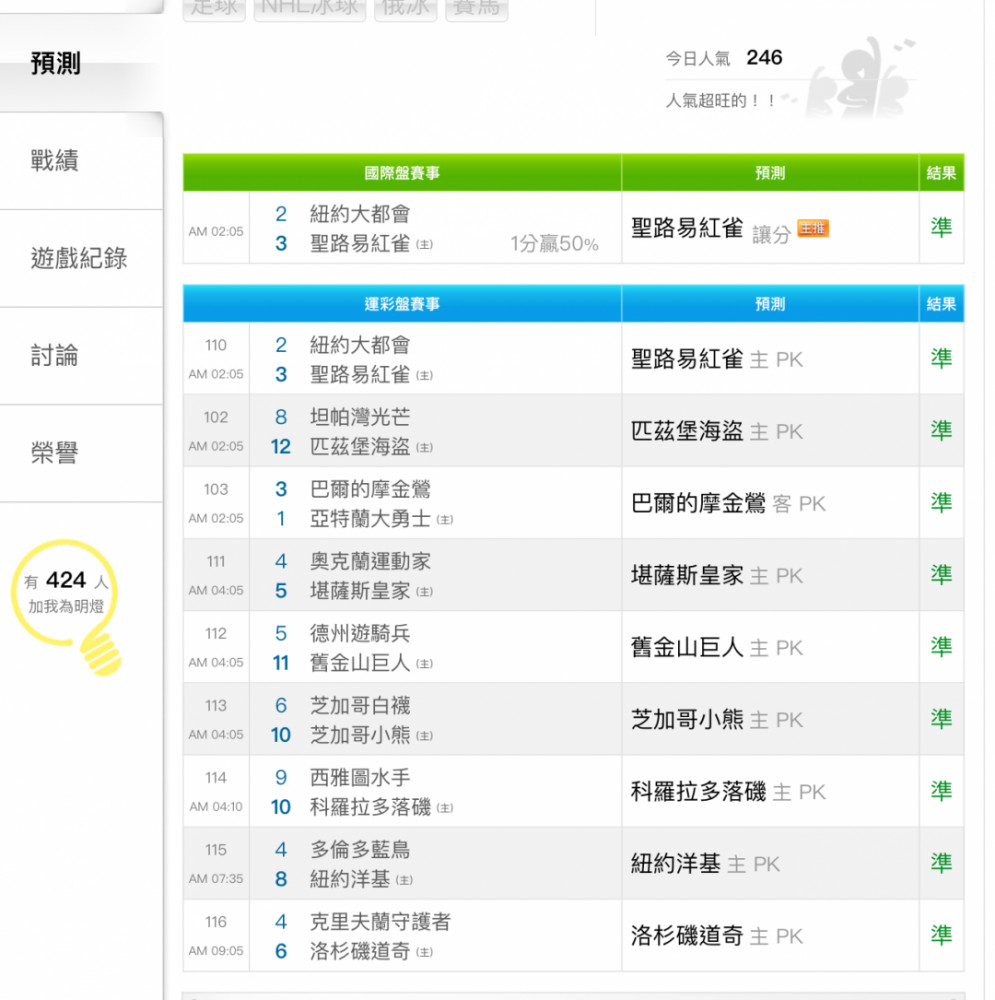995x1000 pixels.
Task: Click the gray mascot figure beside 今日人氣
Action: (x=858, y=80)
